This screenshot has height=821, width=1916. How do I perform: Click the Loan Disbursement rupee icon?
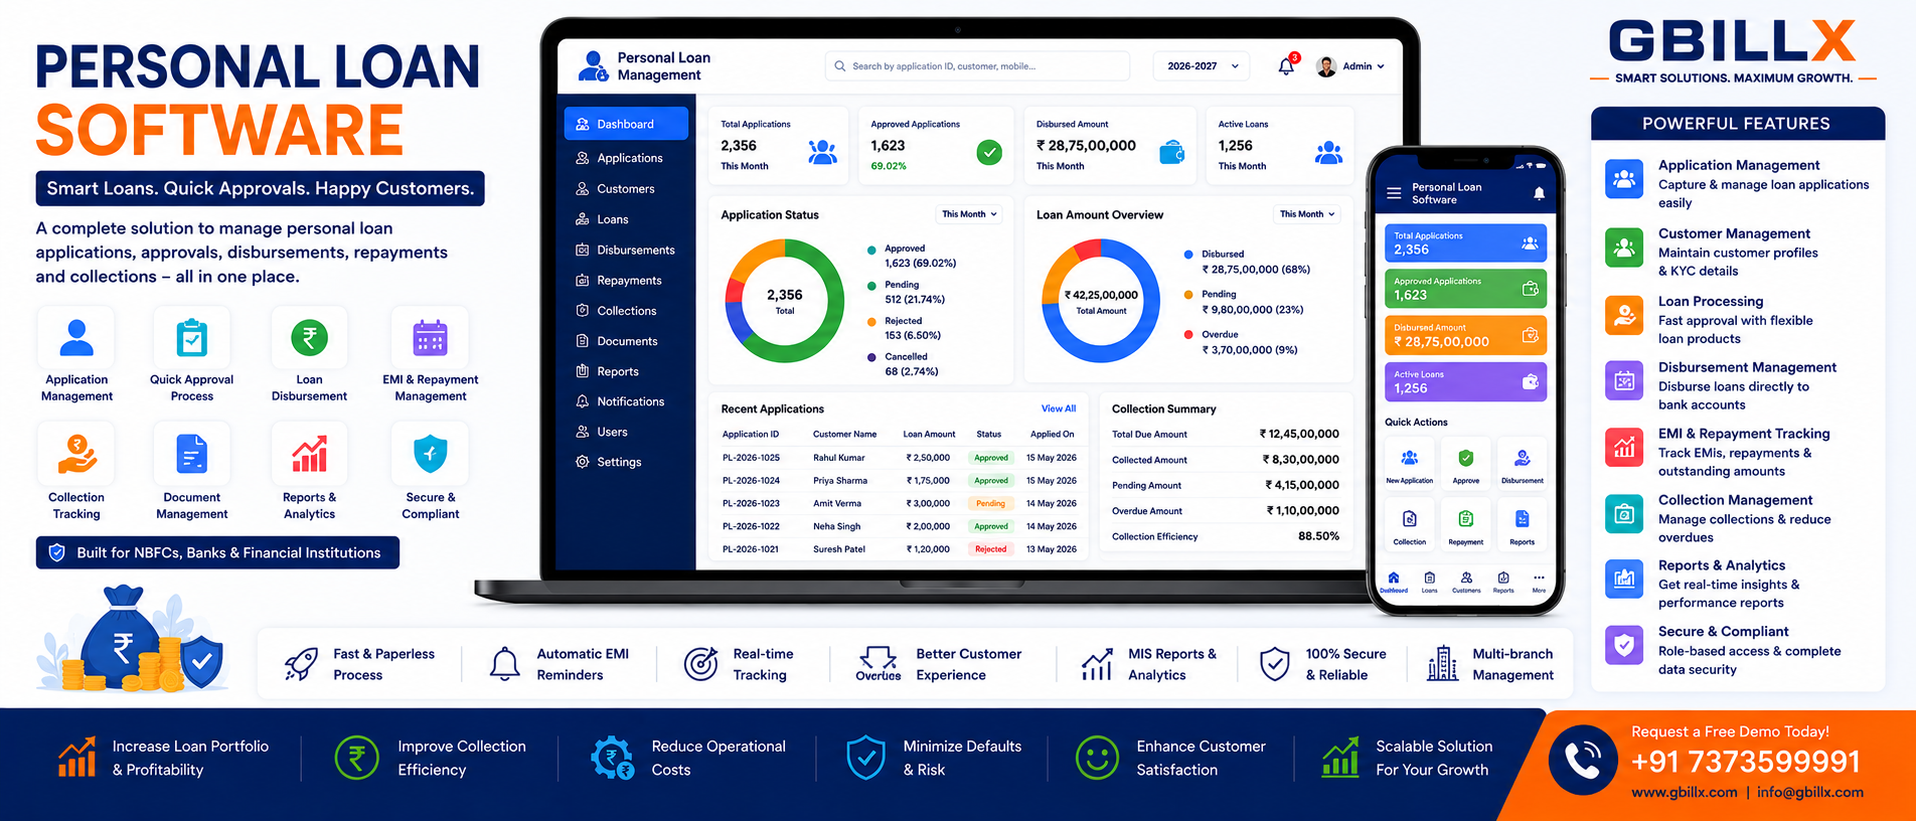(x=309, y=338)
